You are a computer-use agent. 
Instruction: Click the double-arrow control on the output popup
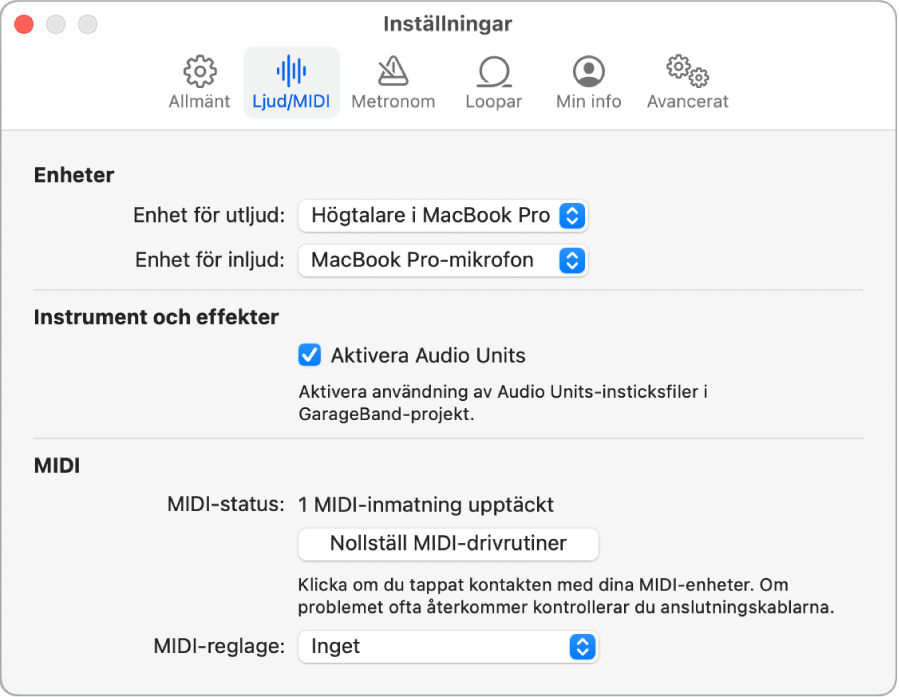tap(574, 215)
